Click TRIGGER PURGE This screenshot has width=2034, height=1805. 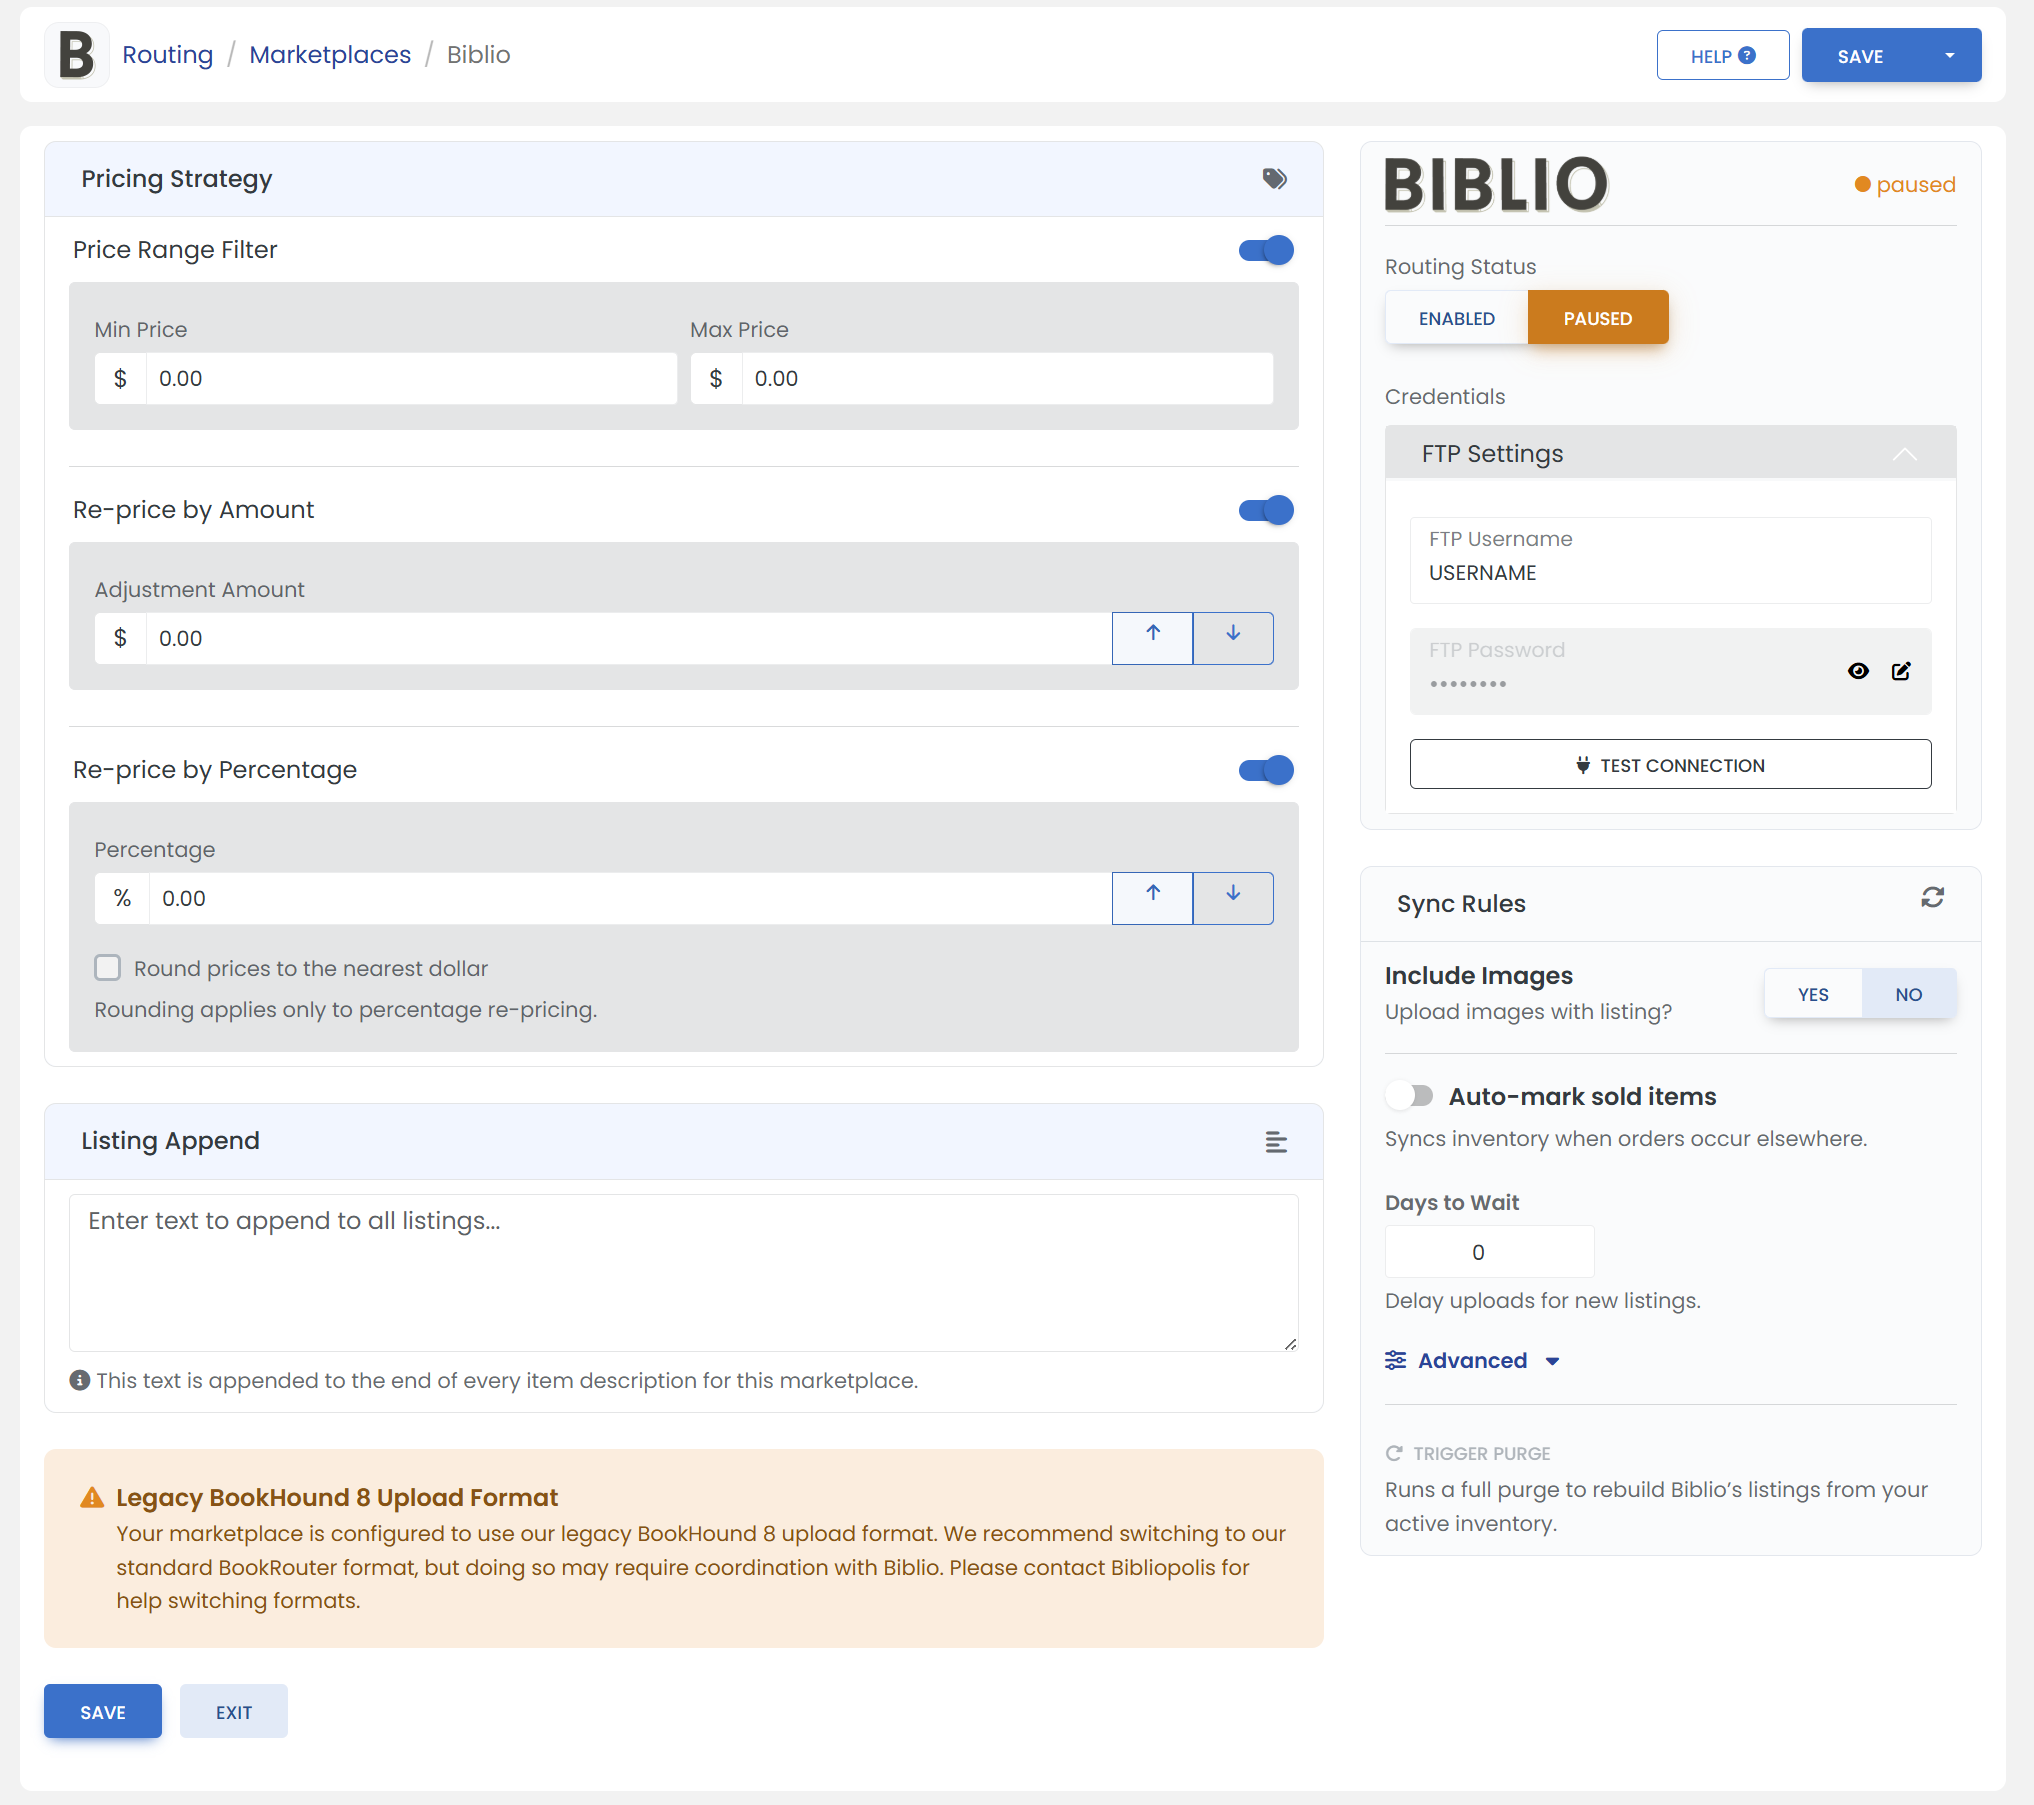(x=1468, y=1453)
